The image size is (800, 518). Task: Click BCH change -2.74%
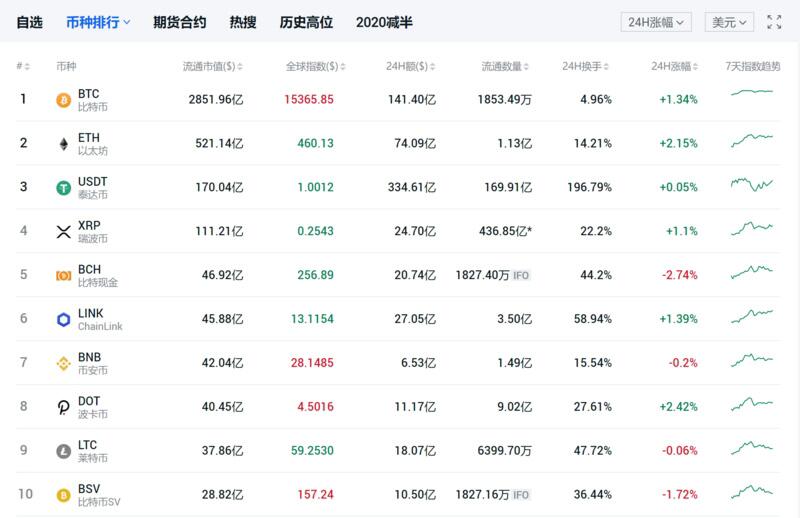pos(680,275)
